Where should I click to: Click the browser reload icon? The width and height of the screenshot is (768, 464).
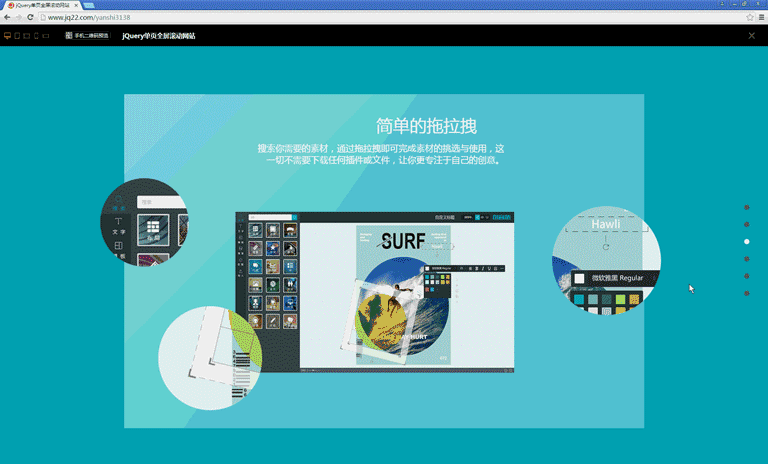pos(30,17)
